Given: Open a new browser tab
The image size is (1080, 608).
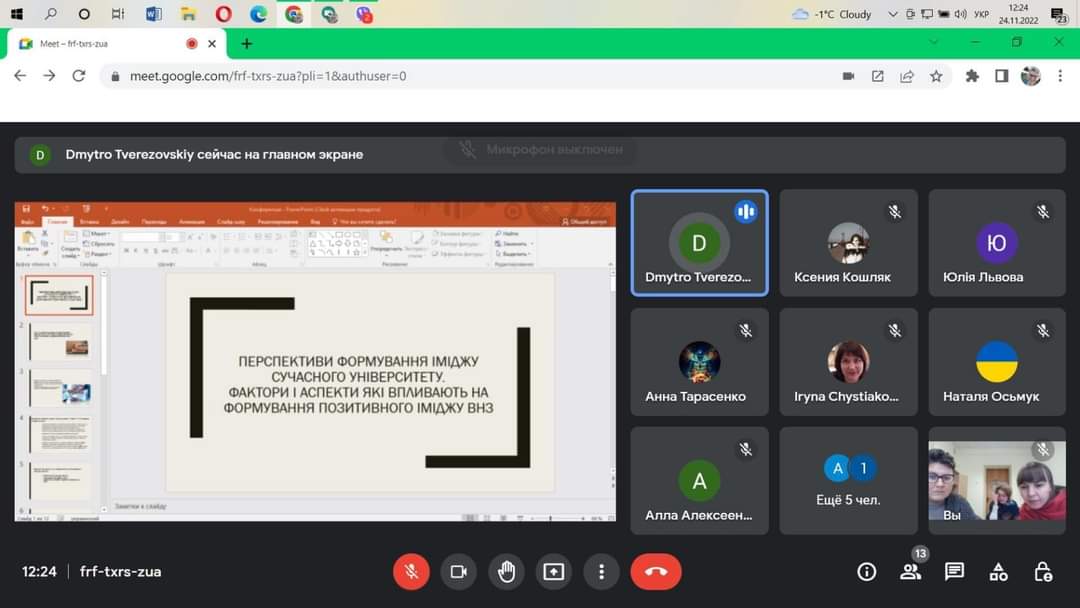Looking at the screenshot, I should (x=247, y=44).
